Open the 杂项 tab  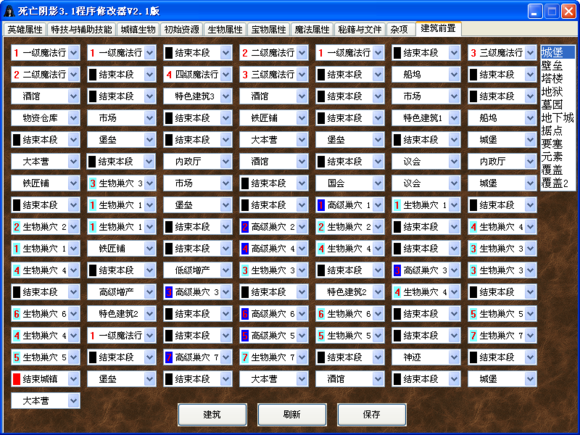click(400, 29)
